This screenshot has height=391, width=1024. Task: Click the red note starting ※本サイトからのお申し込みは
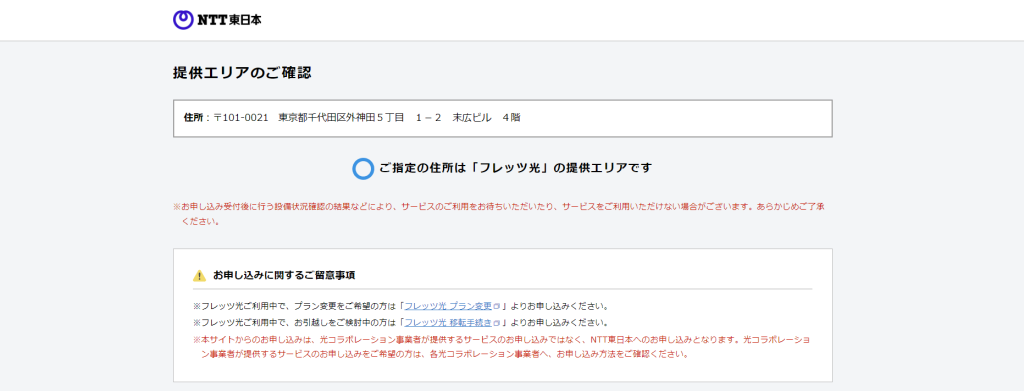(502, 348)
